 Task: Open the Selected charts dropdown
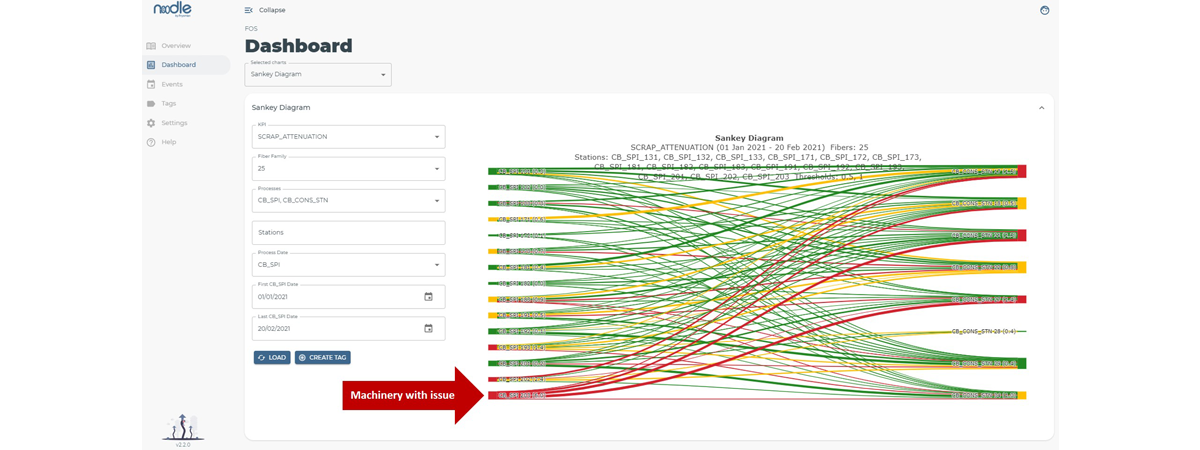click(318, 74)
